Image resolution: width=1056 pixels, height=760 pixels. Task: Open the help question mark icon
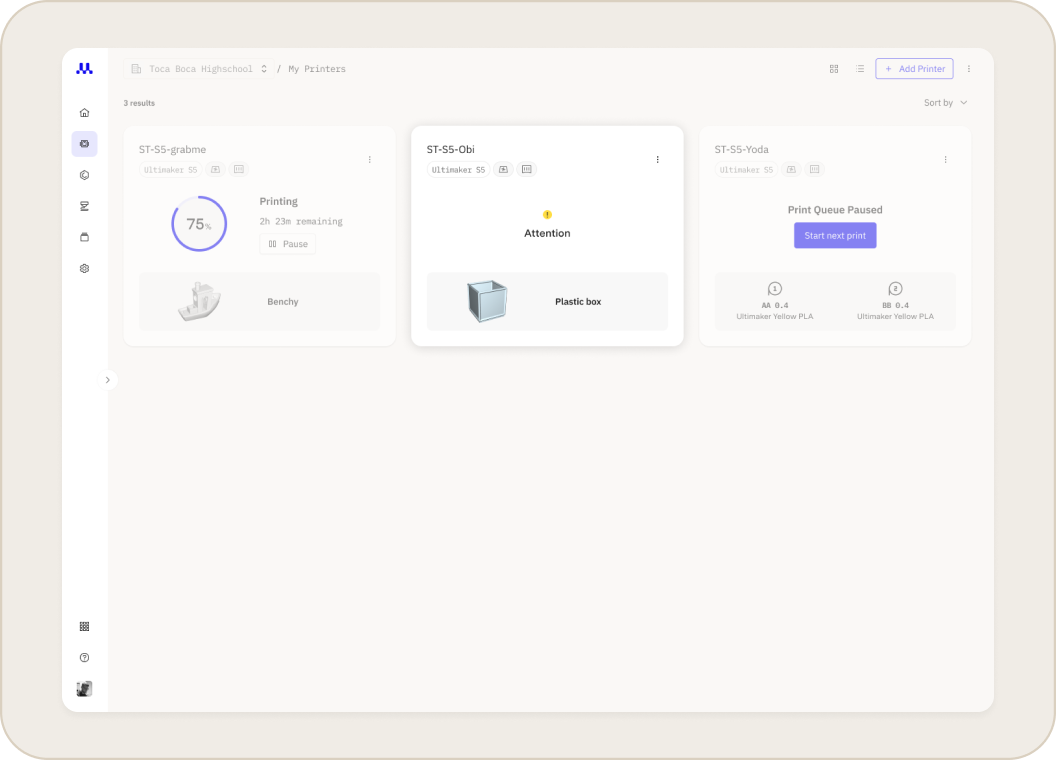[84, 658]
